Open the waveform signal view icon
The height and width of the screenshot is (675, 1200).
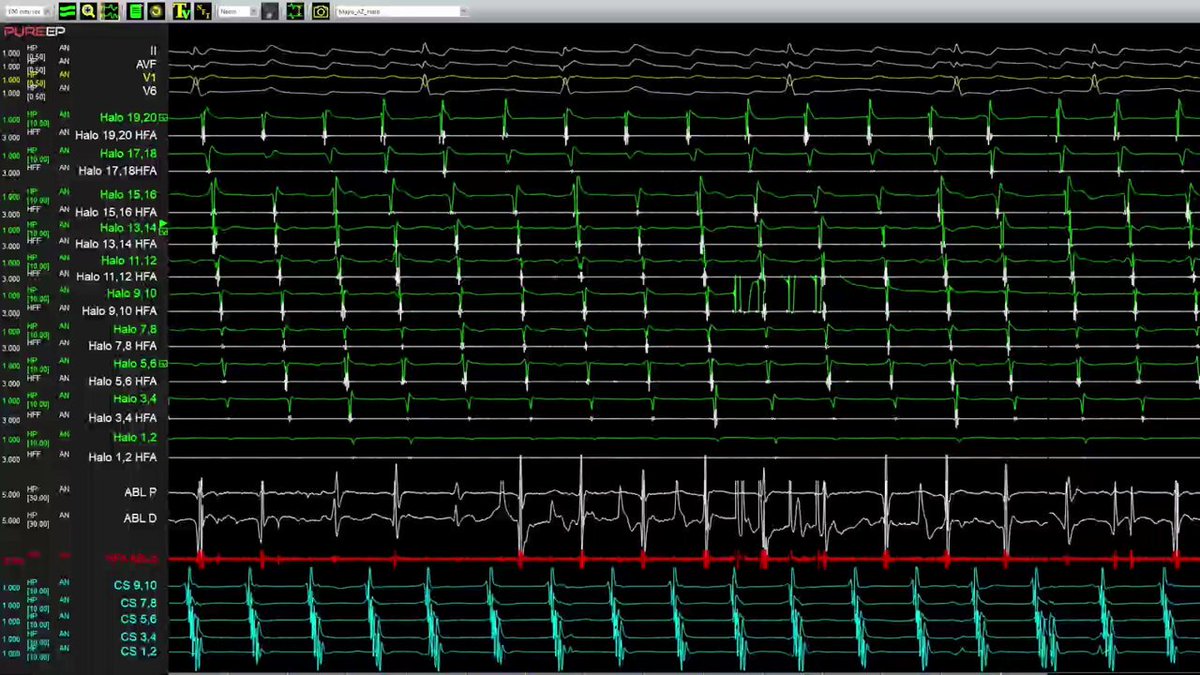click(x=109, y=11)
